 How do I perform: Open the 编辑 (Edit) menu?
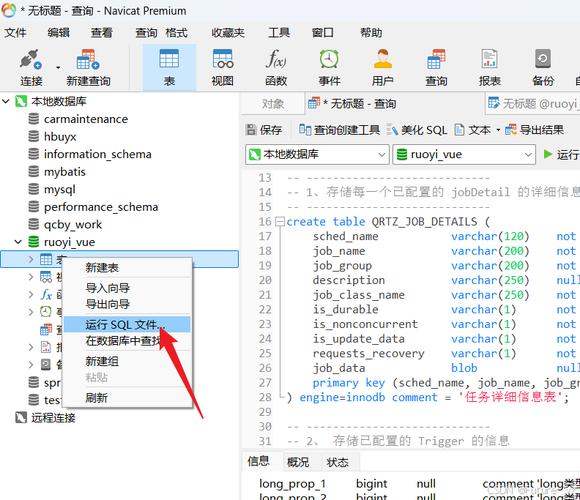(x=59, y=33)
